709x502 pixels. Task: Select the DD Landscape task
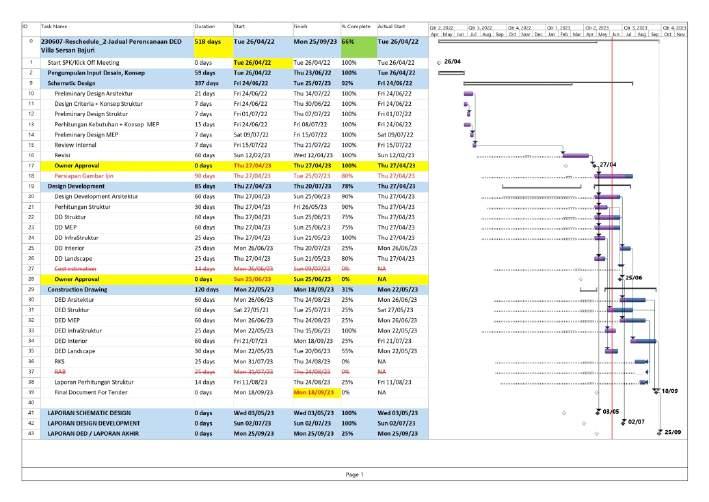73,259
